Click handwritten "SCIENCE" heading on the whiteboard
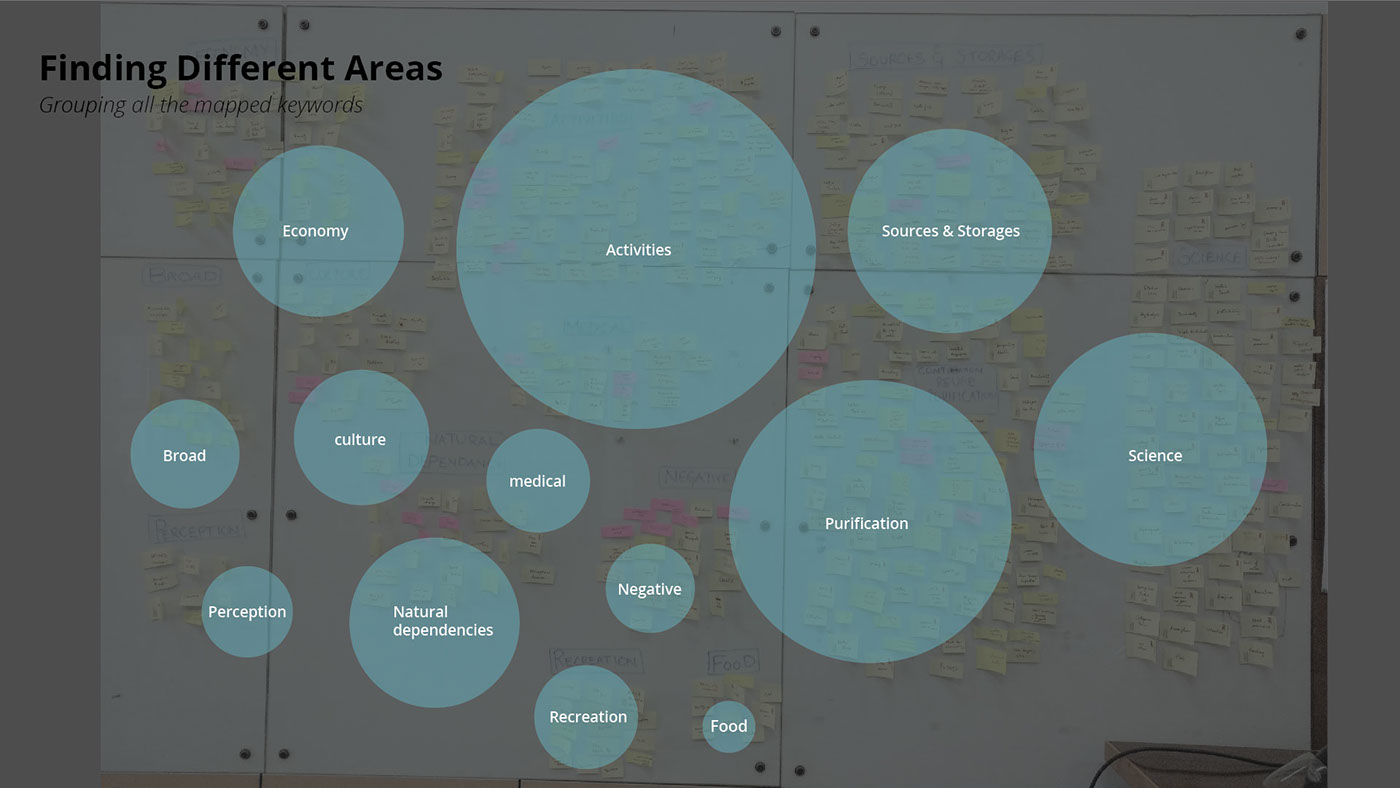Viewport: 1400px width, 788px height. (x=1210, y=256)
